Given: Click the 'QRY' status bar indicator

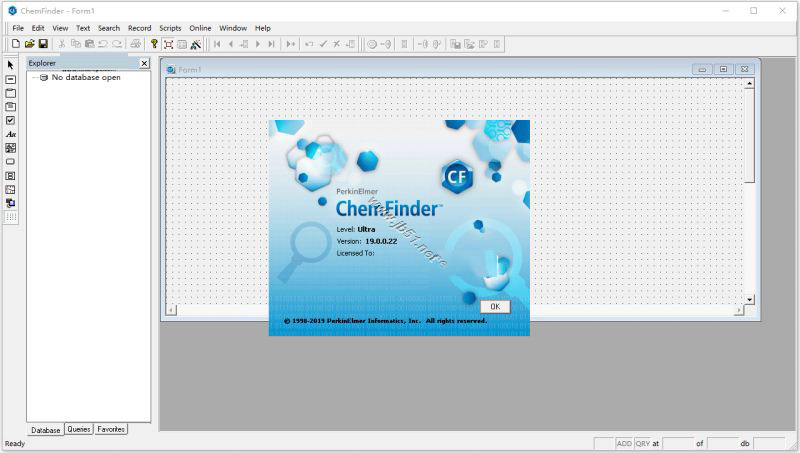Looking at the screenshot, I should click(x=642, y=444).
